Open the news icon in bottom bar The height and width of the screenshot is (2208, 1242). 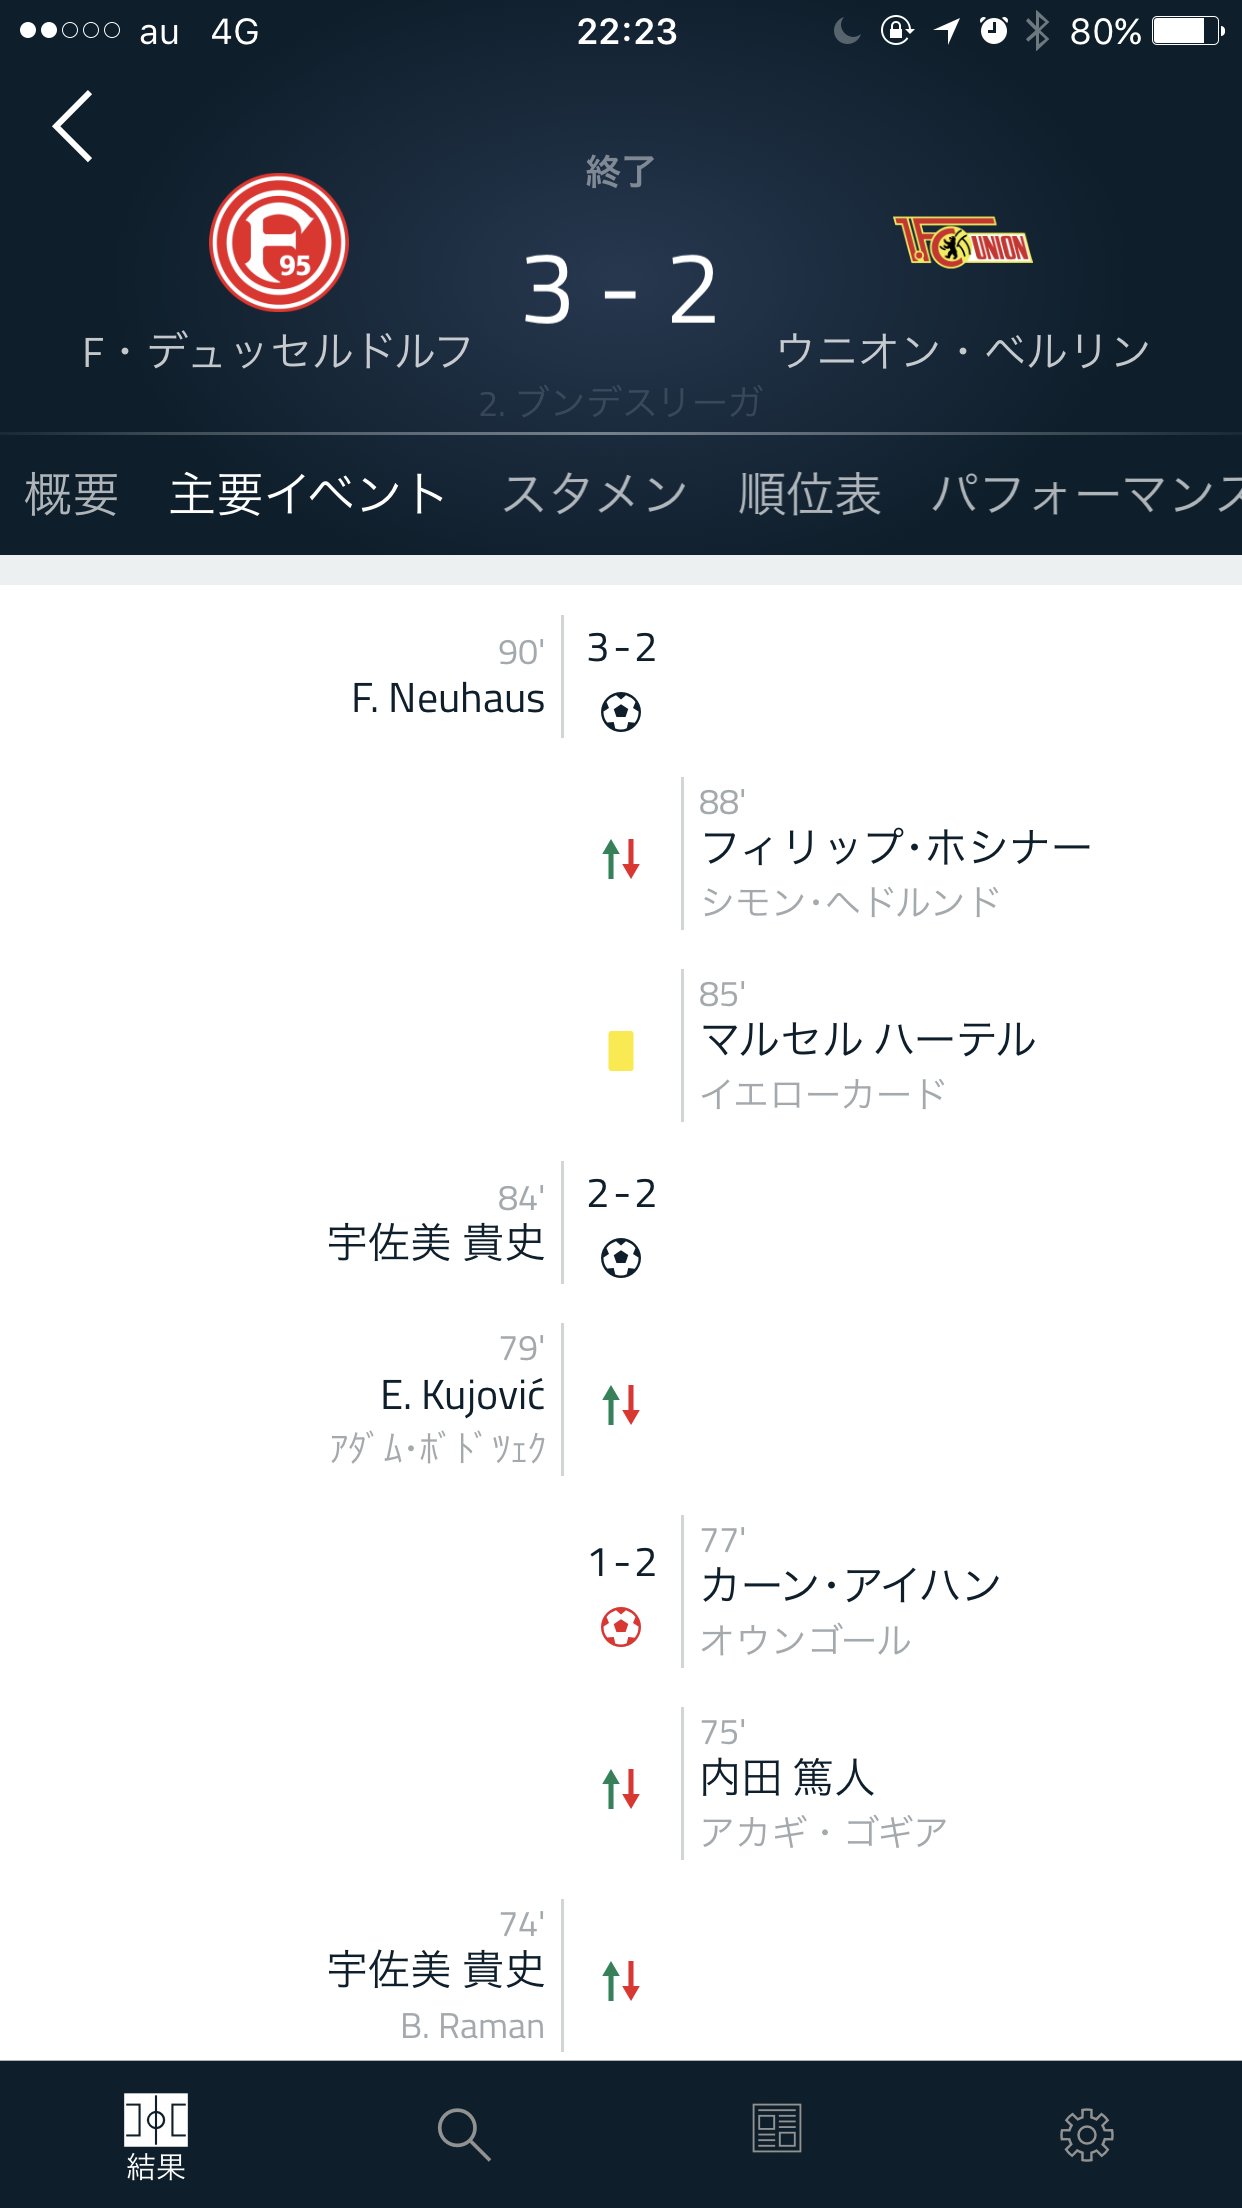777,2128
